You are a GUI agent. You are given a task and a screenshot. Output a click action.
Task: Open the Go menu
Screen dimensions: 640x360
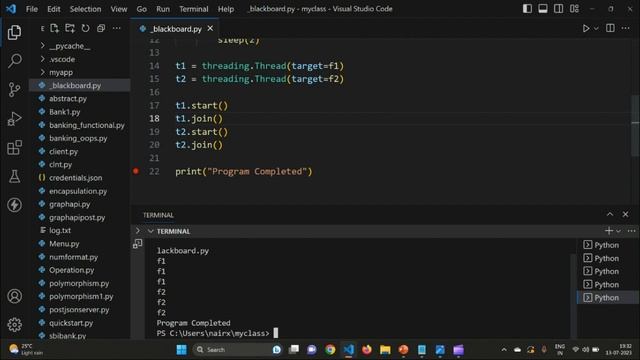(x=142, y=9)
